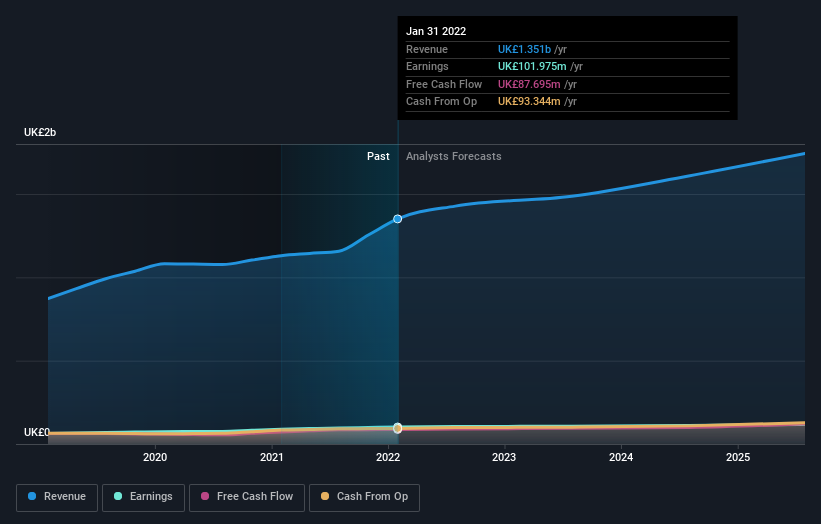This screenshot has width=821, height=524.
Task: Toggle the Revenue legend button
Action: tap(57, 497)
